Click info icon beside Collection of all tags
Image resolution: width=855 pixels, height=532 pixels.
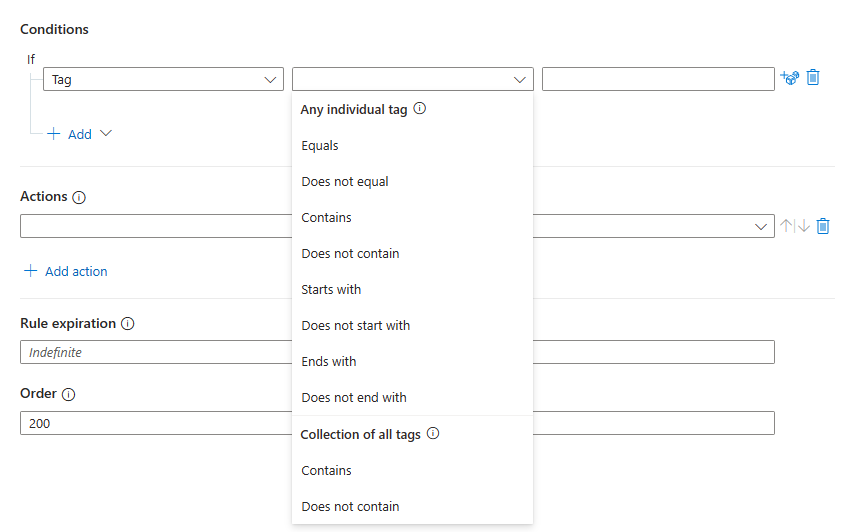[x=433, y=434]
